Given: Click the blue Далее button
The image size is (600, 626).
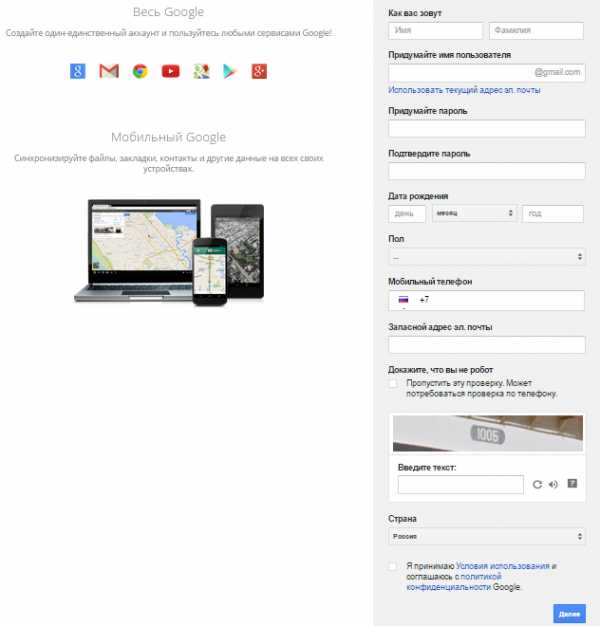Looking at the screenshot, I should [x=569, y=614].
